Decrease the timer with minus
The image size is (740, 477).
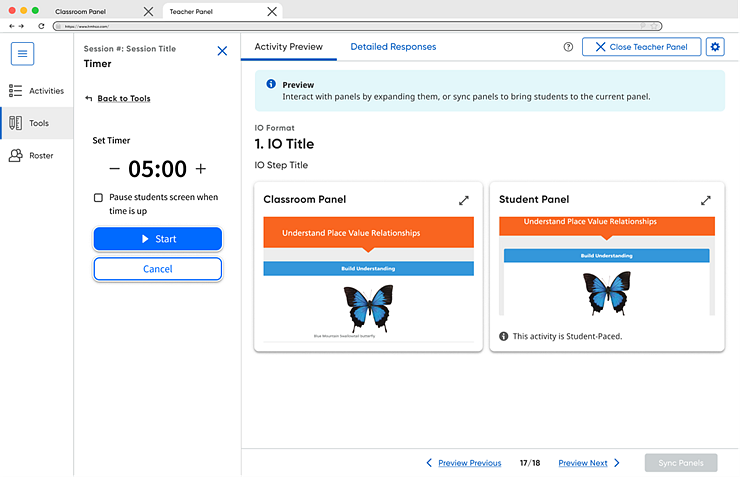point(114,168)
